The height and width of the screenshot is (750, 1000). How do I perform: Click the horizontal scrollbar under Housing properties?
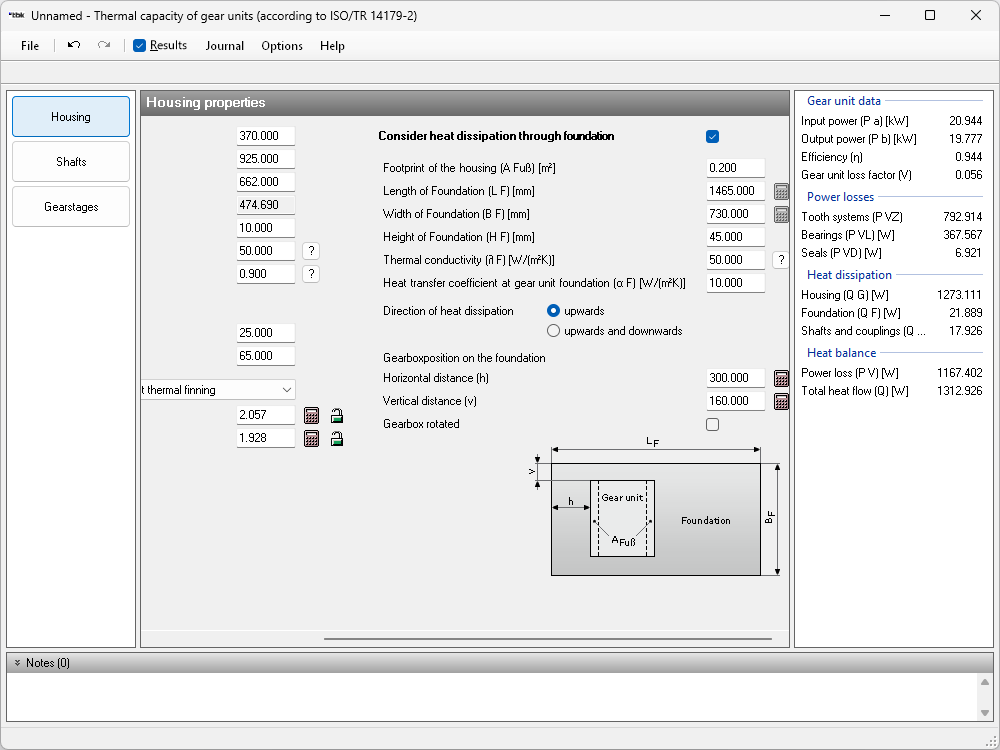(x=547, y=638)
